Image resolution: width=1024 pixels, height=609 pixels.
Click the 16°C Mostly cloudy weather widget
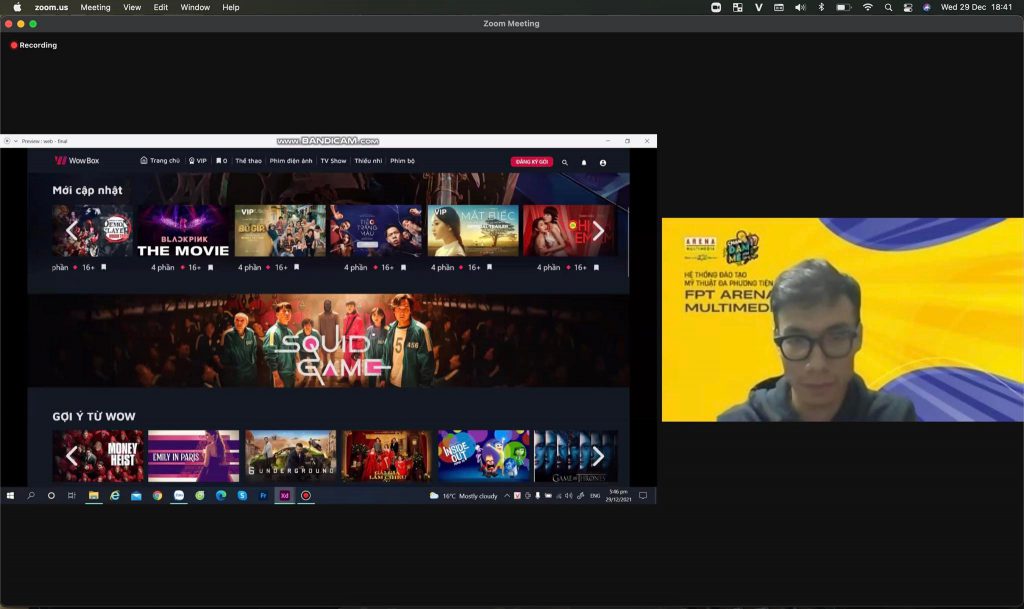464,496
